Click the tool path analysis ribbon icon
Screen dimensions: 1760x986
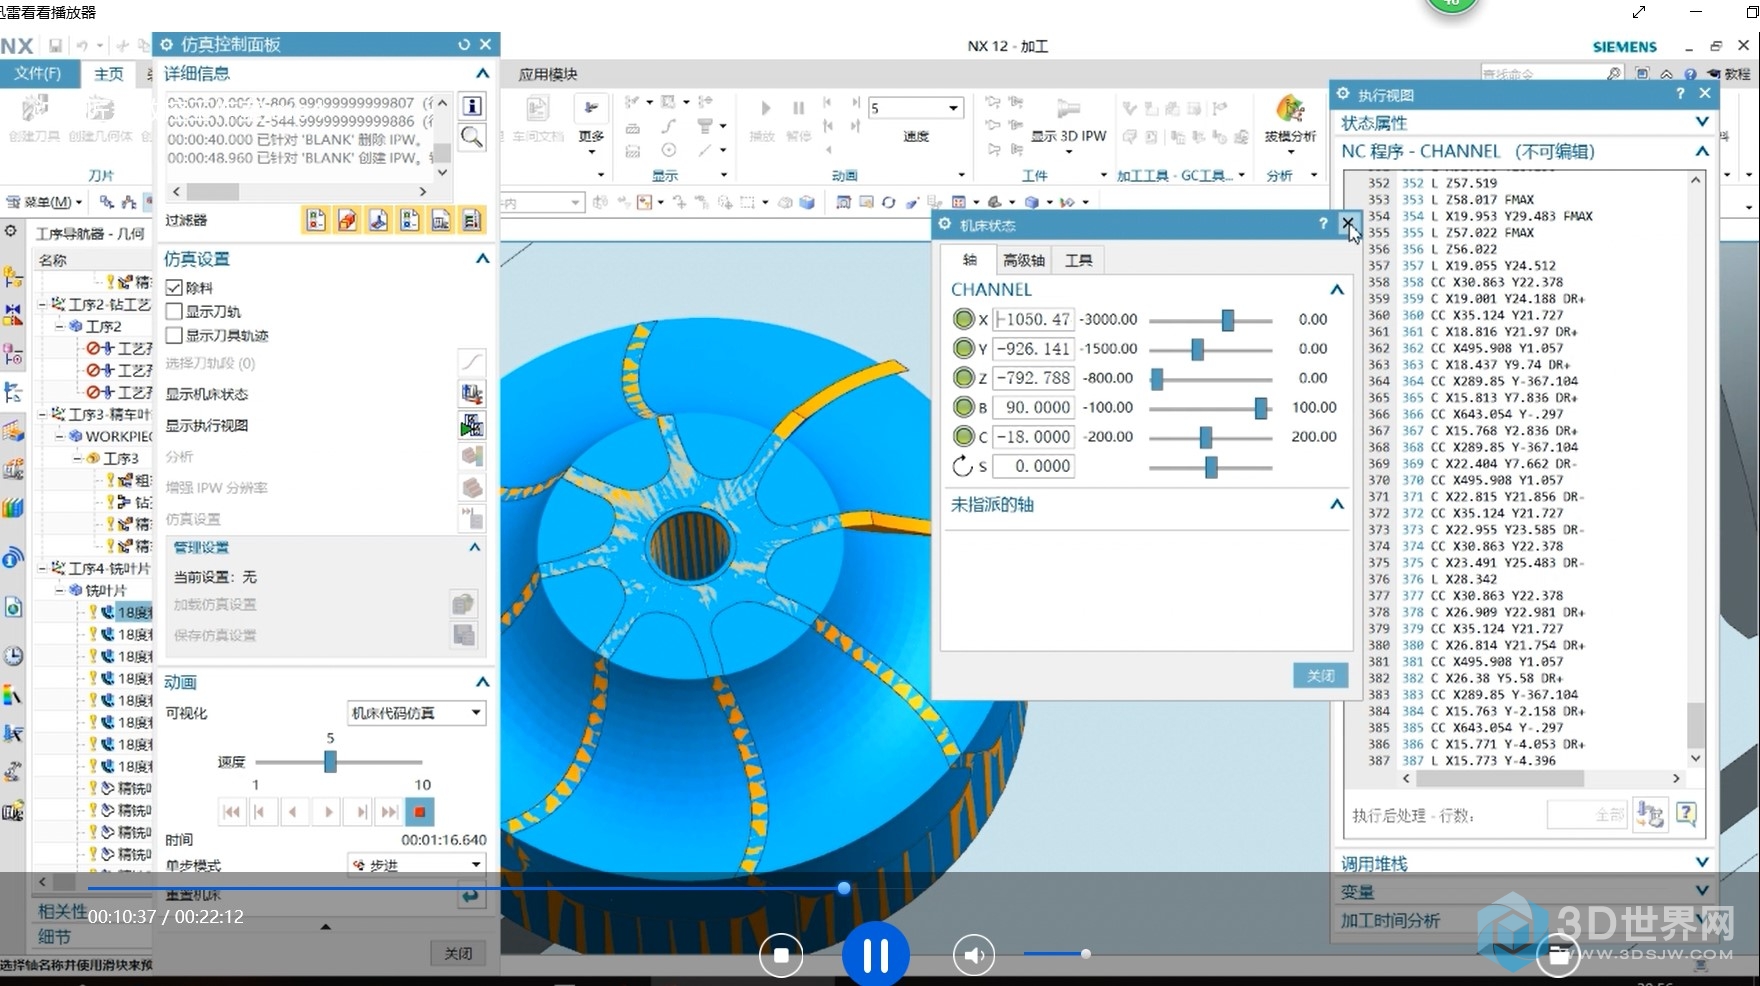pos(1290,108)
